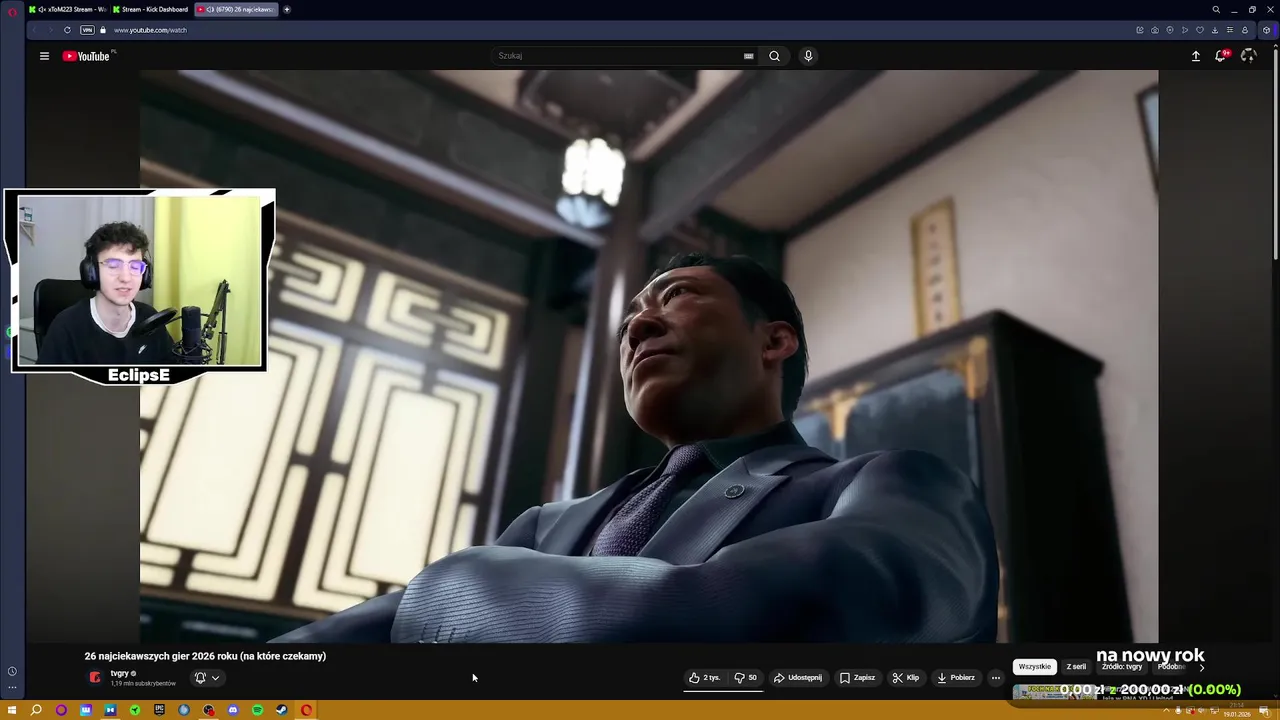Image resolution: width=1280 pixels, height=720 pixels.
Task: Launch Epic Games from taskbar
Action: click(x=159, y=710)
